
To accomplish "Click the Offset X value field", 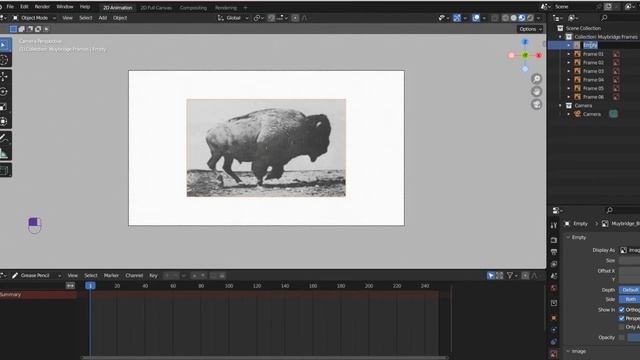I will (630, 271).
